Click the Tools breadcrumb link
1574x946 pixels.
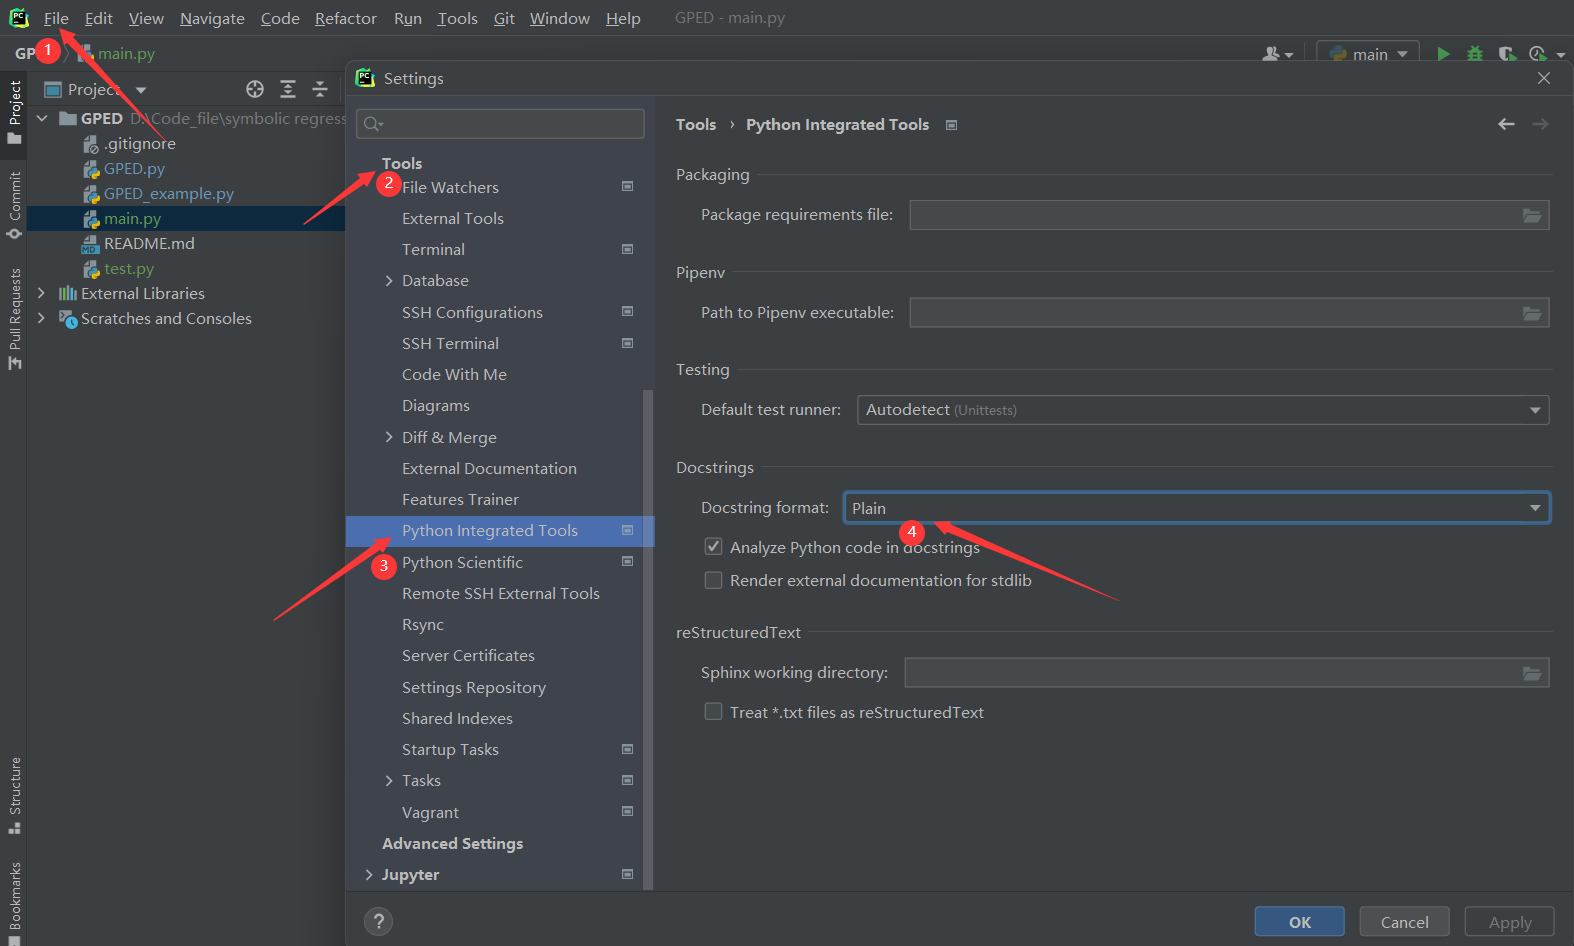pos(696,125)
